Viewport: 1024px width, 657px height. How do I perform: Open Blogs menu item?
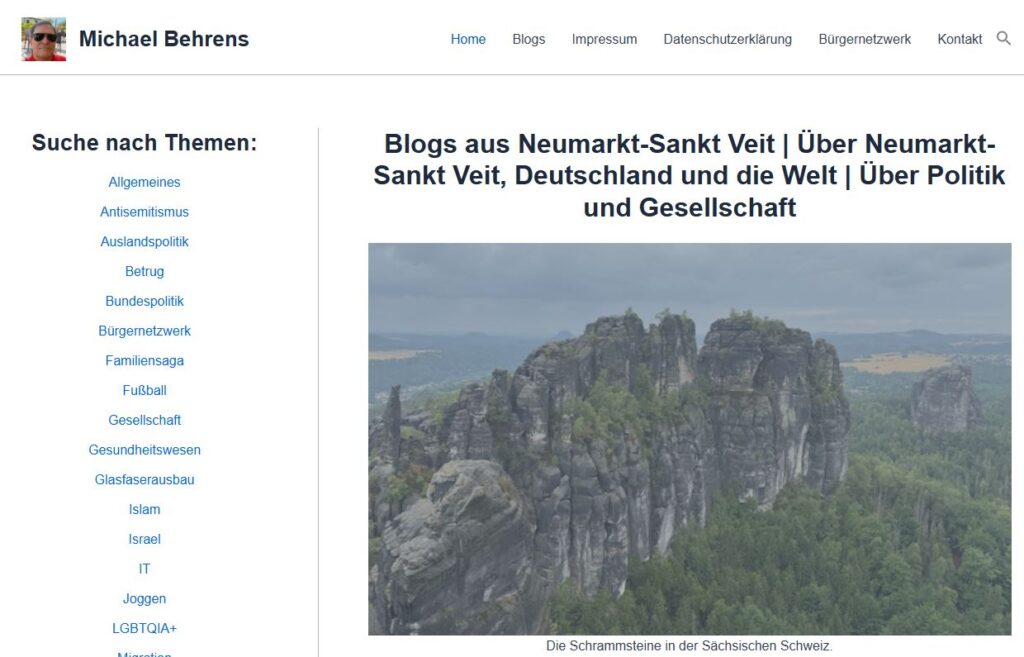[x=528, y=39]
